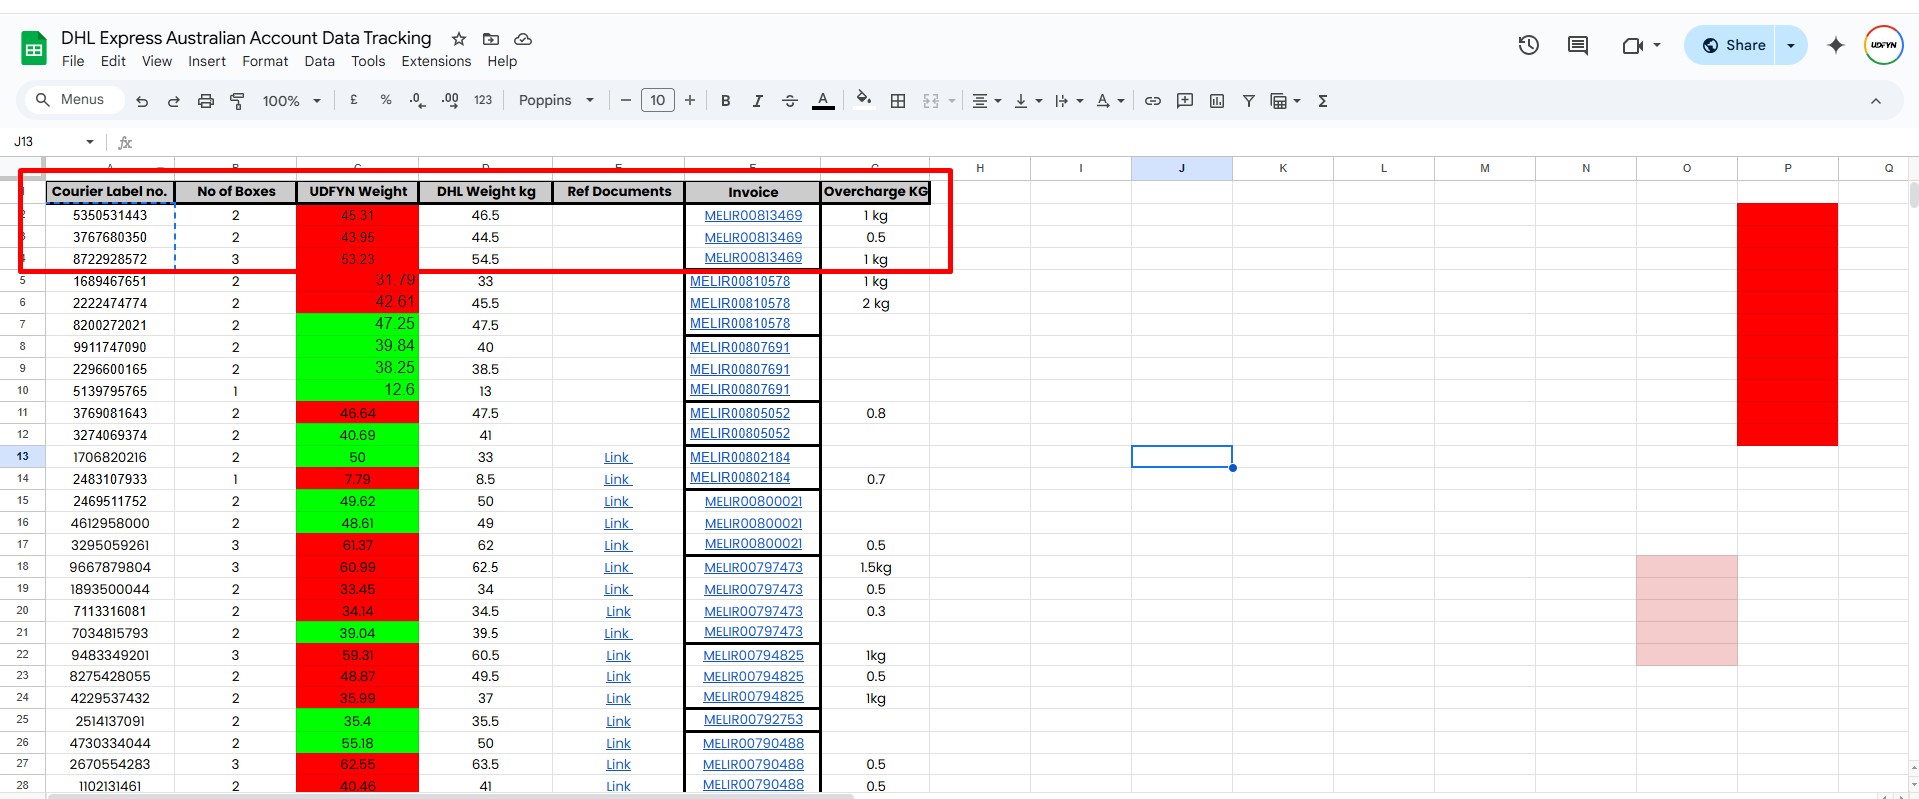Open the Data menu
The image size is (1919, 799).
coord(320,61)
